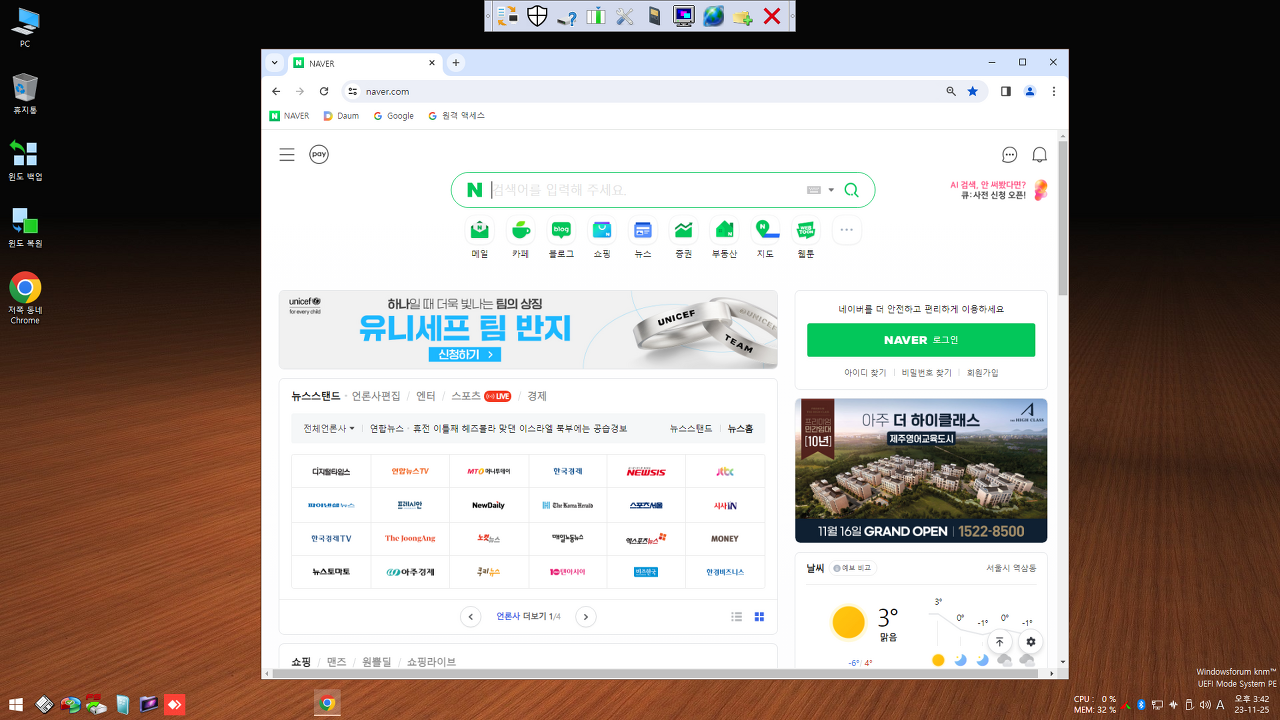
Task: Open the Map (지도) shortcut icon
Action: click(765, 230)
